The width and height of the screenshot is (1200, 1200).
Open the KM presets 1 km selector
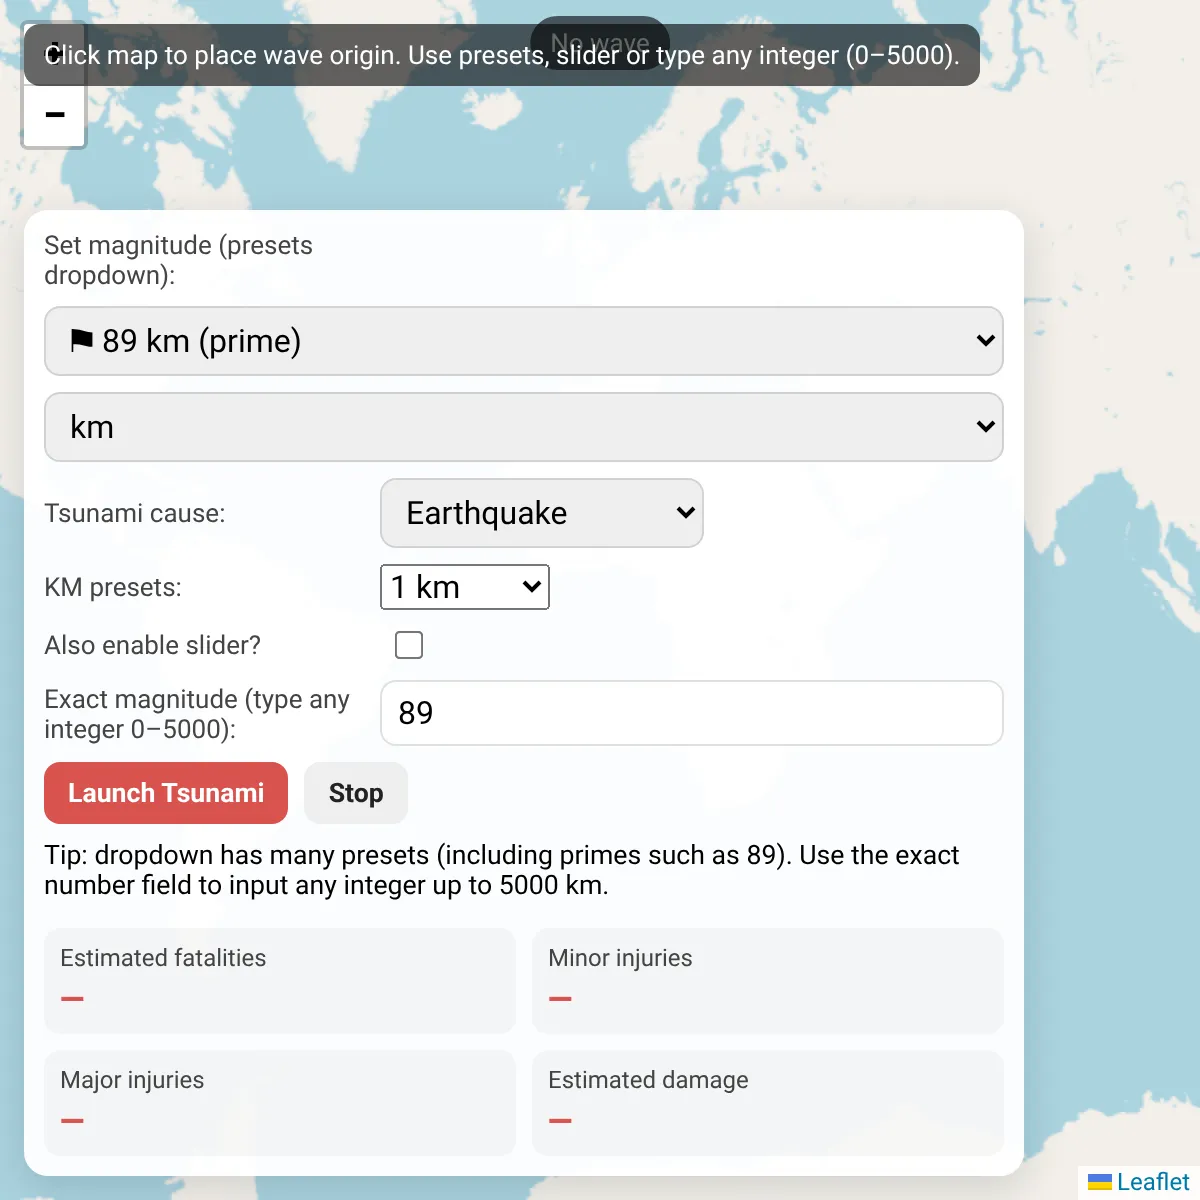pyautogui.click(x=465, y=587)
